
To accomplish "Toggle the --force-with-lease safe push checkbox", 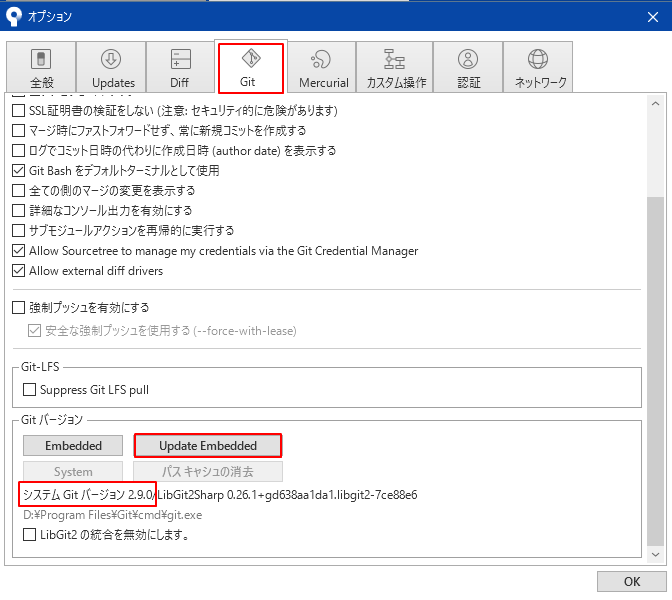I will pos(34,331).
